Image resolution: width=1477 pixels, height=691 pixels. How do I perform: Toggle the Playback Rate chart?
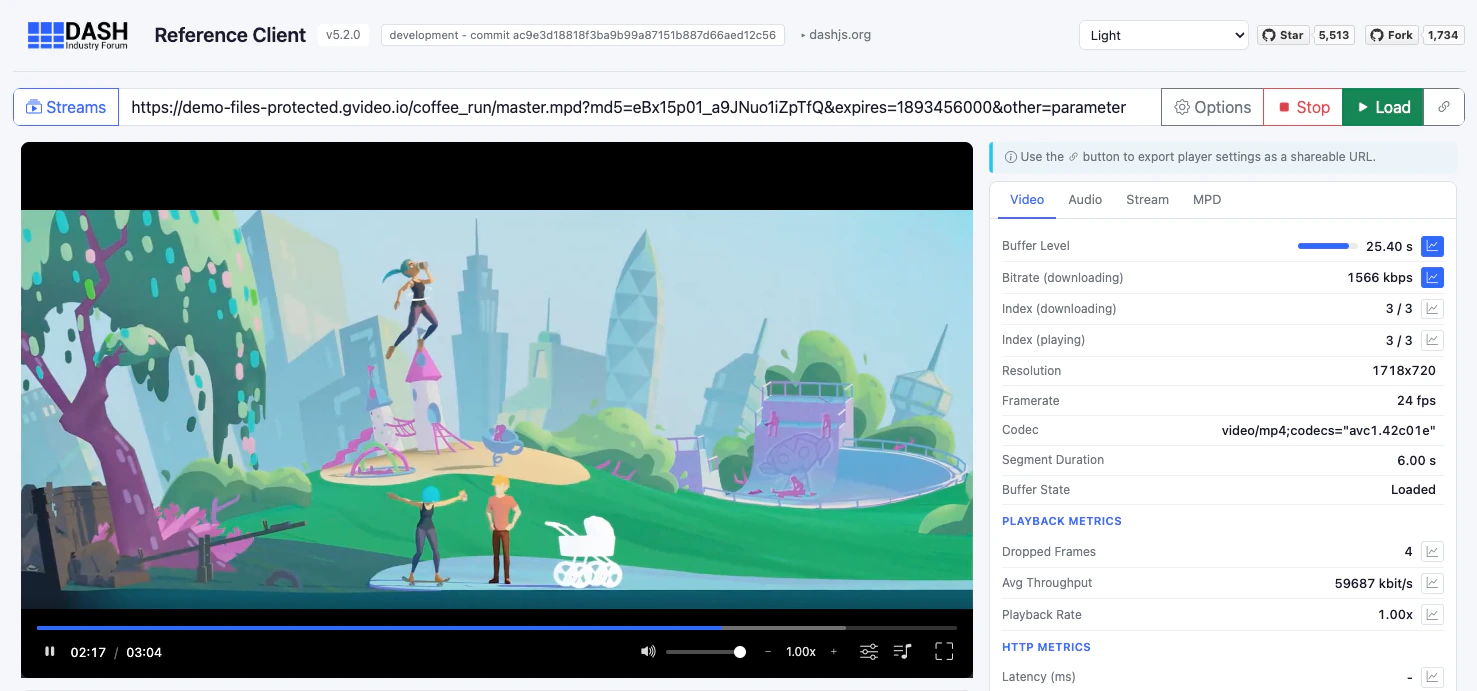pyautogui.click(x=1432, y=614)
